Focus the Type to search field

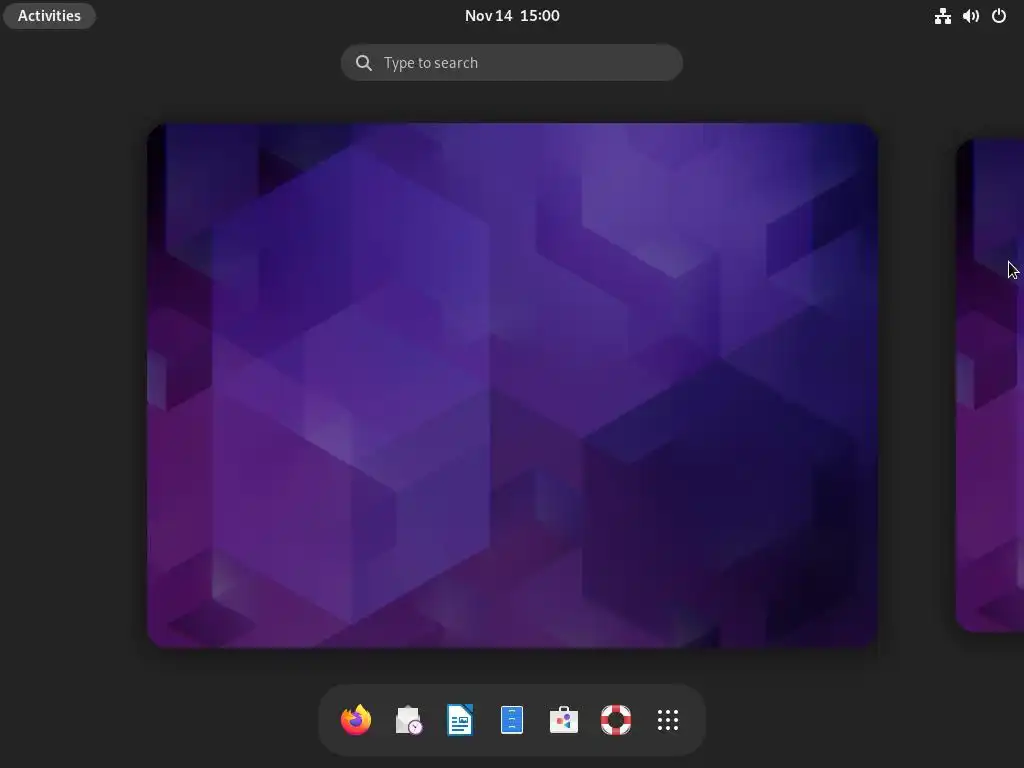coord(512,63)
